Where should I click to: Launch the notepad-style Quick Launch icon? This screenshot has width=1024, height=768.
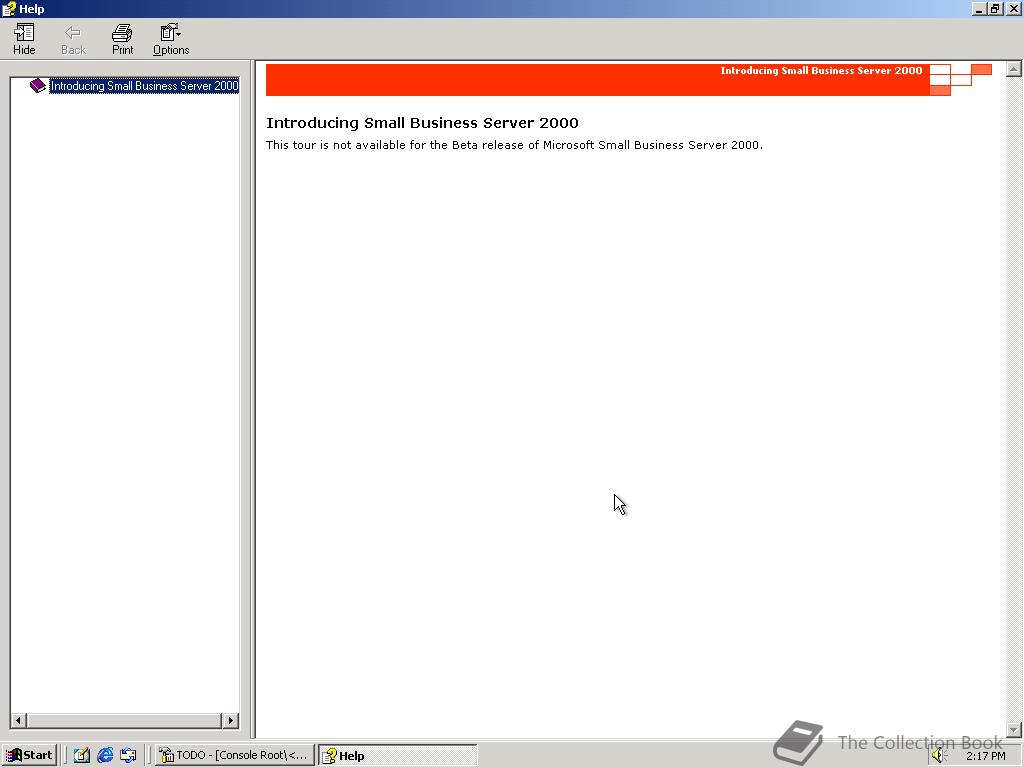[82, 755]
